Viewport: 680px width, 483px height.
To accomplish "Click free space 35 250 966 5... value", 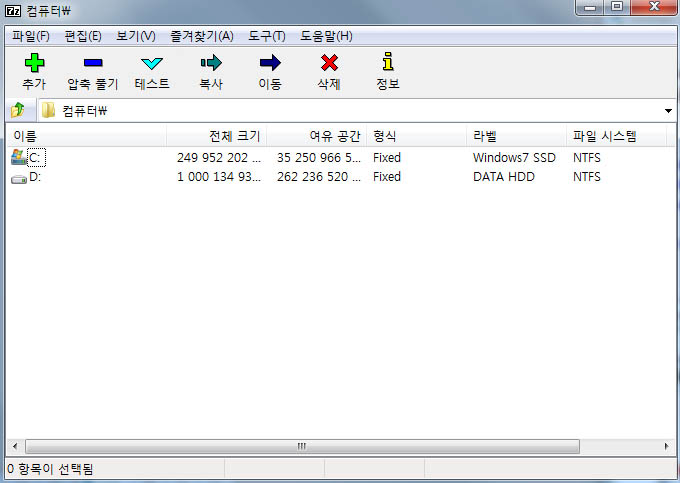I will tap(319, 158).
